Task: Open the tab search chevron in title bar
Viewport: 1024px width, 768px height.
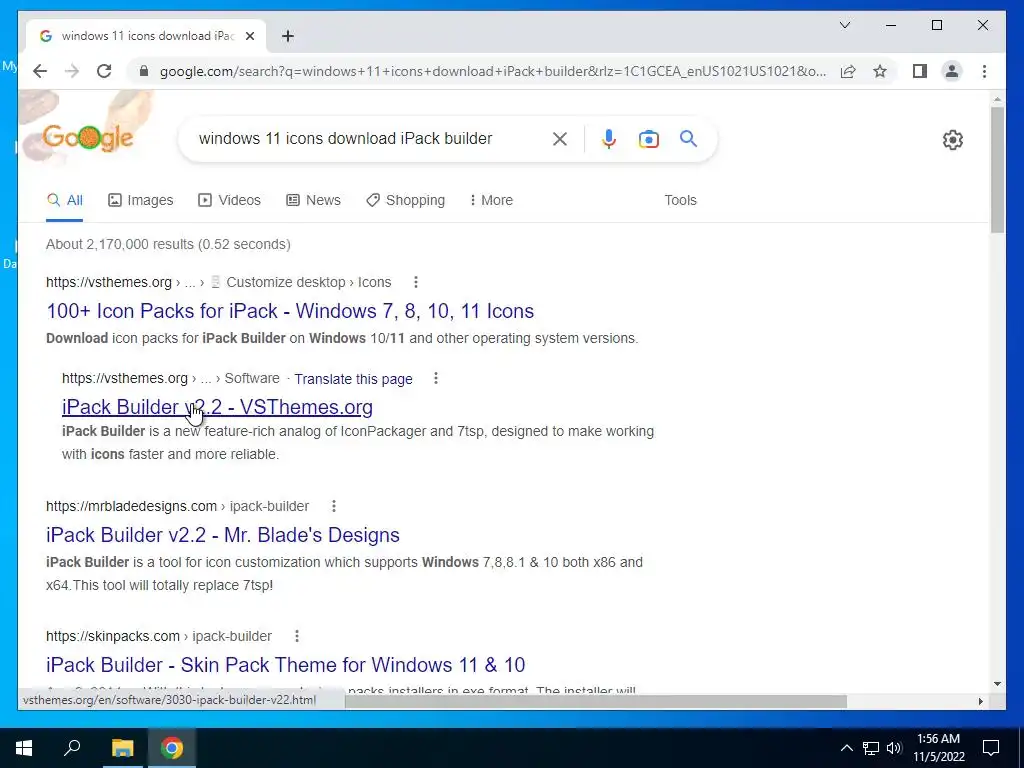Action: 844,25
